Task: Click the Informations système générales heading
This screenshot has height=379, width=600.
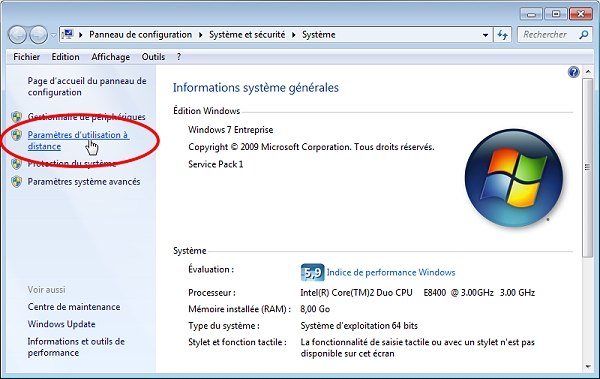Action: (x=256, y=88)
